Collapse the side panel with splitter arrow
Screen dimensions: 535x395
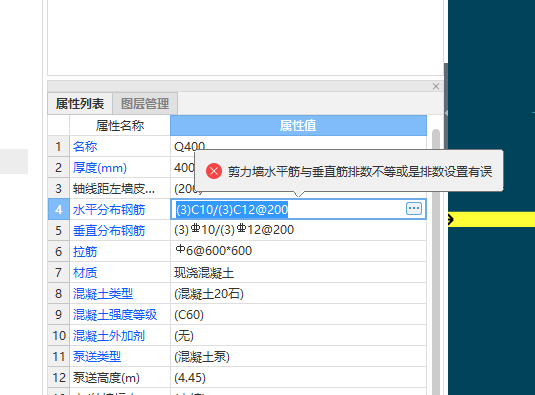tap(446, 113)
